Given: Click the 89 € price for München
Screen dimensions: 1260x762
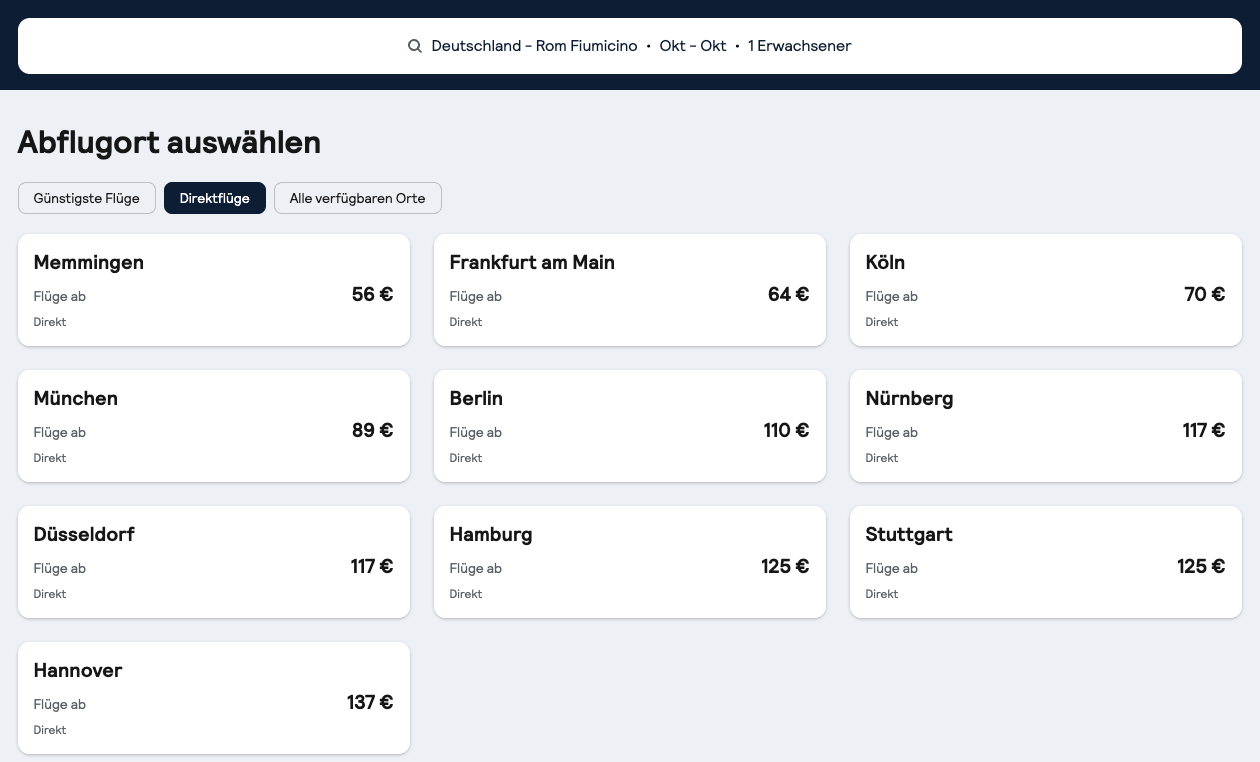Looking at the screenshot, I should [x=372, y=430].
